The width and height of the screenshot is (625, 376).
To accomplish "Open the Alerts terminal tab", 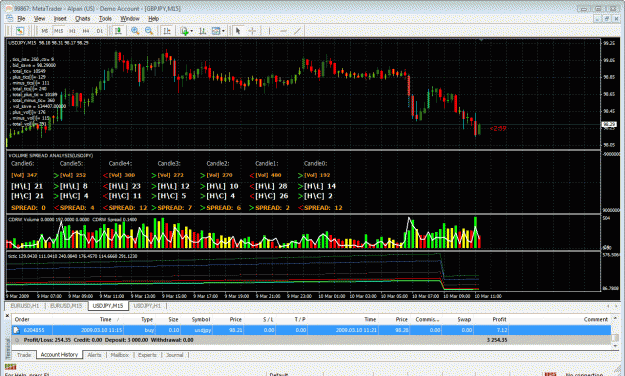I will (x=94, y=354).
